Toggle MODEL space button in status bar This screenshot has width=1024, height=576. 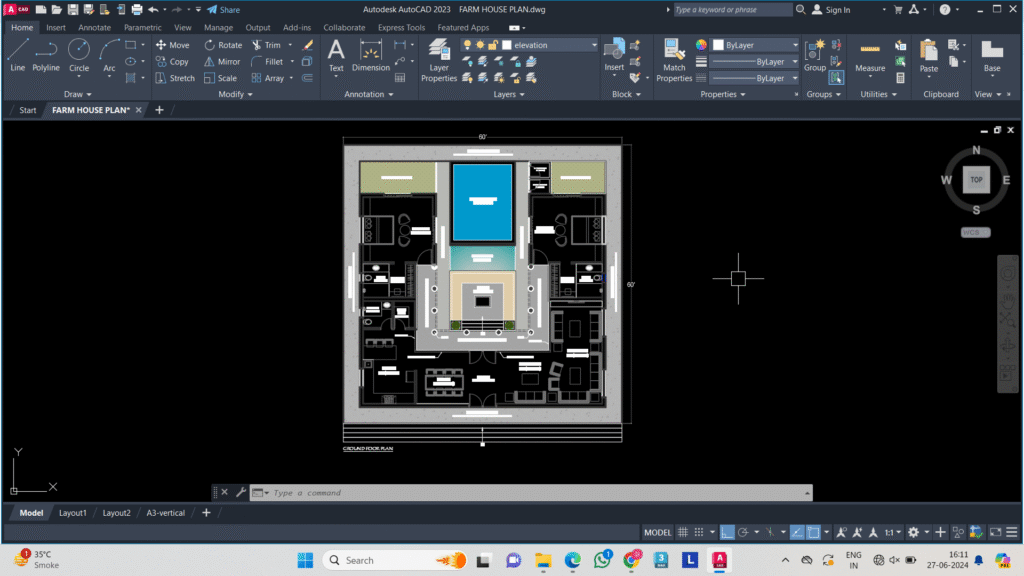(657, 532)
